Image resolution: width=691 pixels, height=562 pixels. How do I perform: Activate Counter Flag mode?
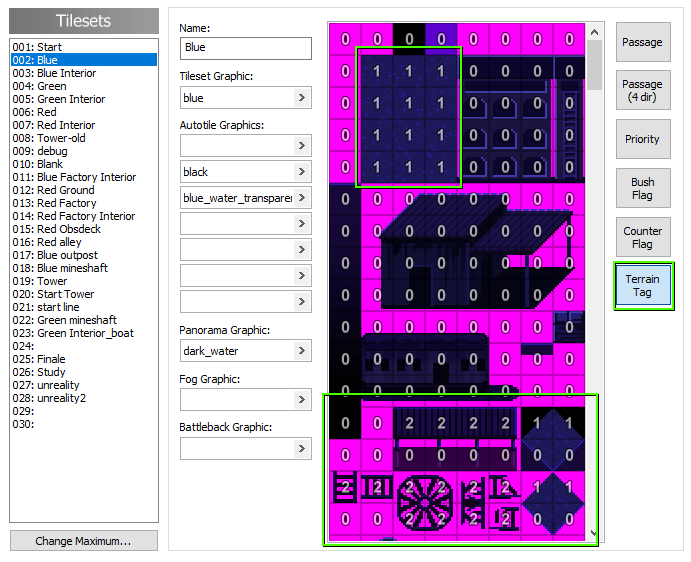click(x=642, y=238)
